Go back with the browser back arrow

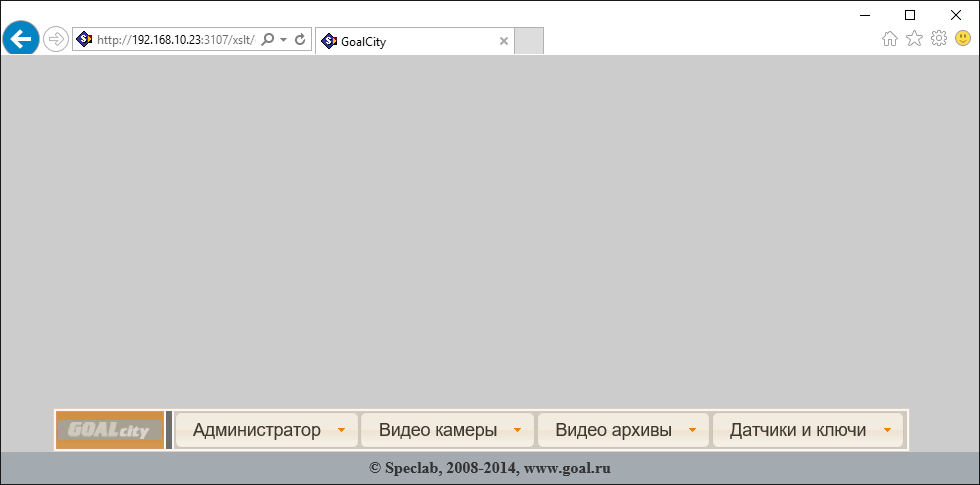21,39
